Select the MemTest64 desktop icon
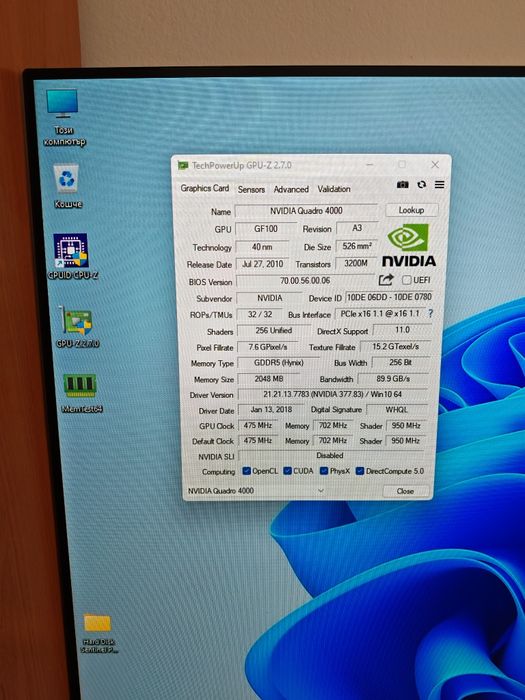The height and width of the screenshot is (700, 525). coord(80,393)
